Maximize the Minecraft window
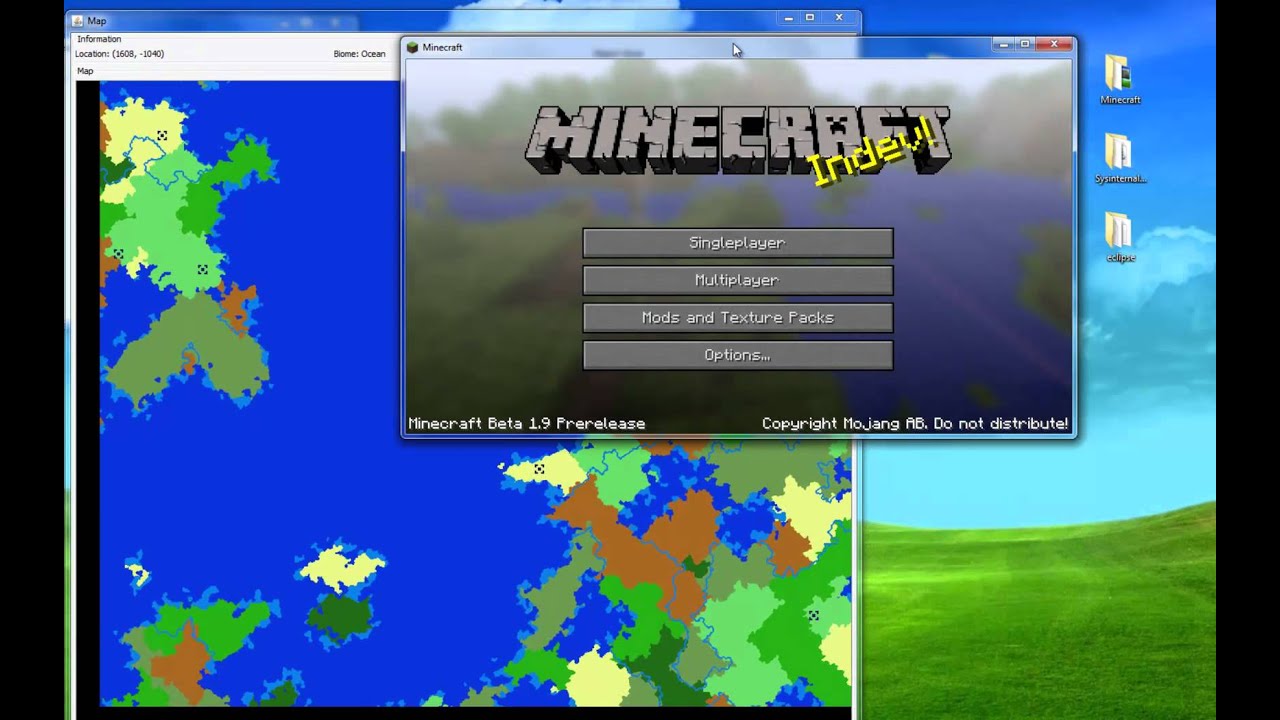 point(1025,44)
